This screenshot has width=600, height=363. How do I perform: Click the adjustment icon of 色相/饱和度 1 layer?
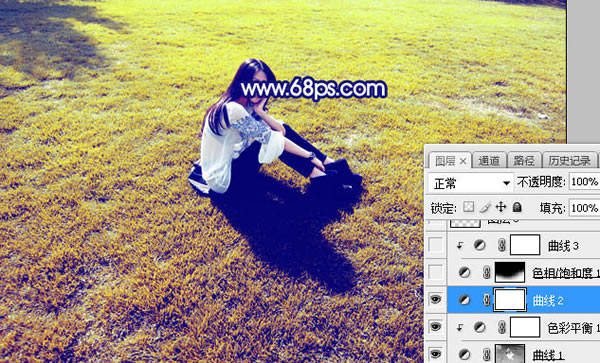coord(464,273)
